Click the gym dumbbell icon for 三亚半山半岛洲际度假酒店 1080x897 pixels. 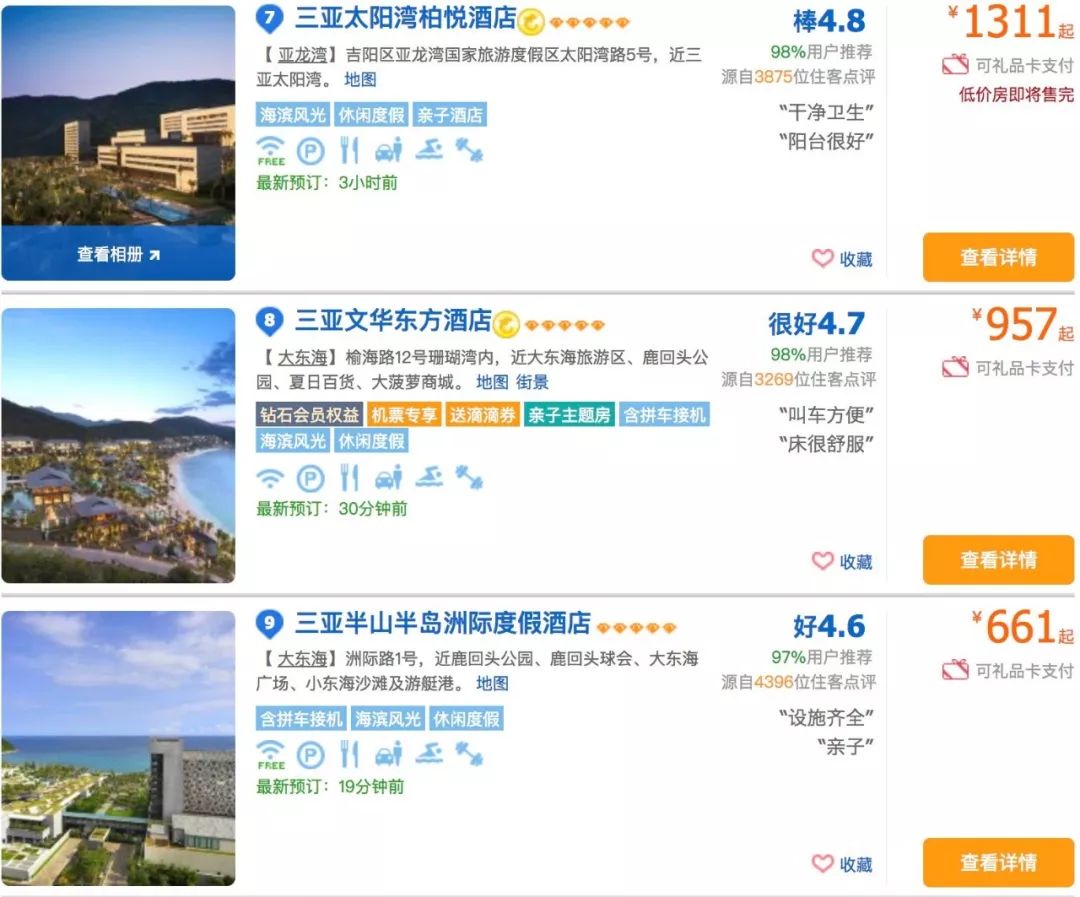pyautogui.click(x=469, y=753)
